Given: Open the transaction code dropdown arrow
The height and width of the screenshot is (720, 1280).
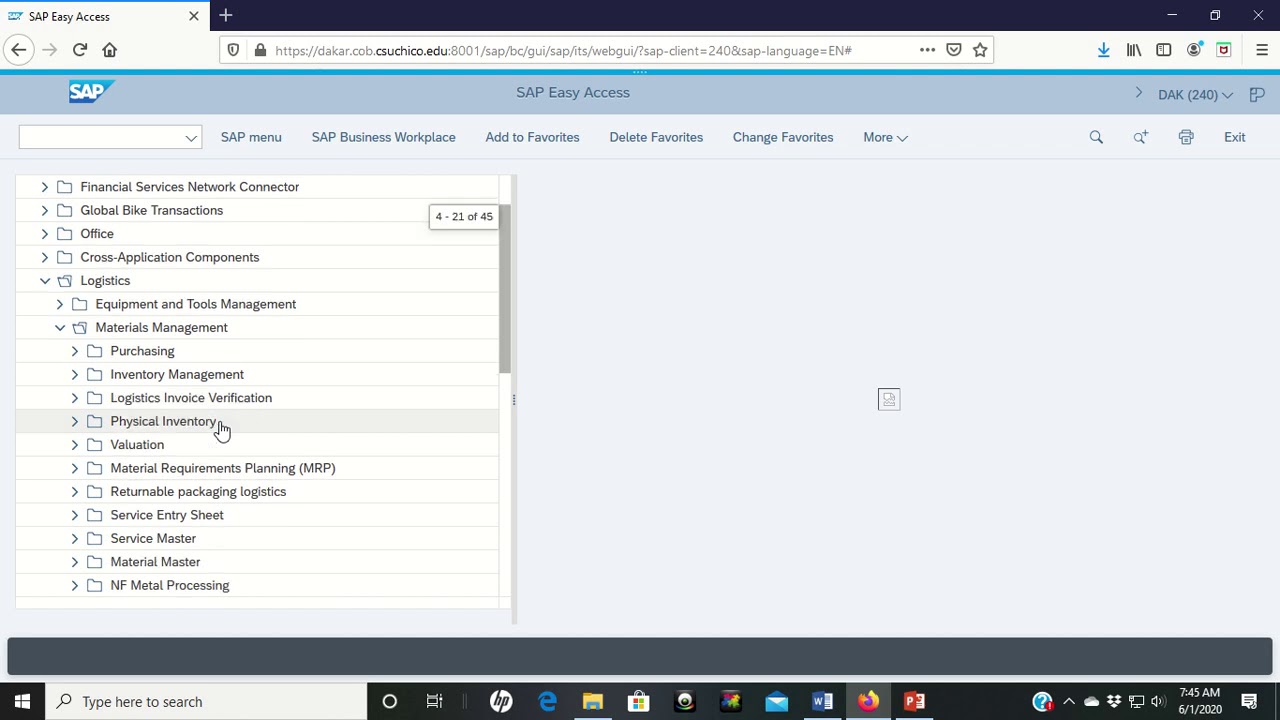Looking at the screenshot, I should point(191,138).
